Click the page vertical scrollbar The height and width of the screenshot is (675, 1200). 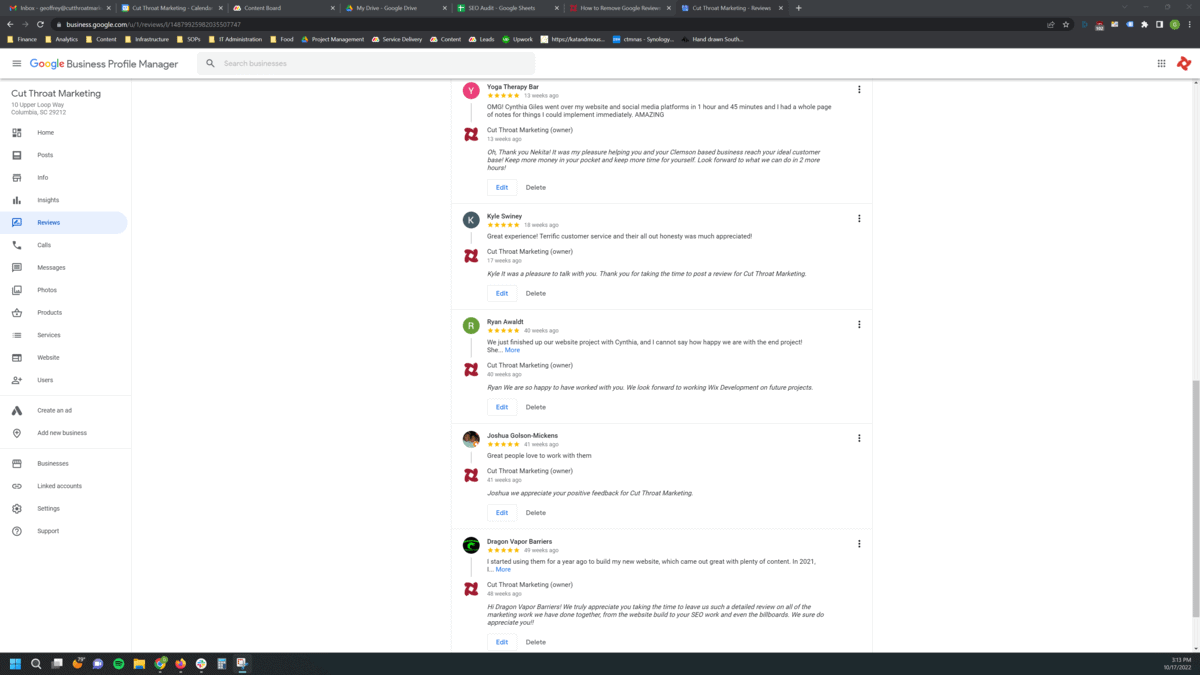[x=1195, y=500]
